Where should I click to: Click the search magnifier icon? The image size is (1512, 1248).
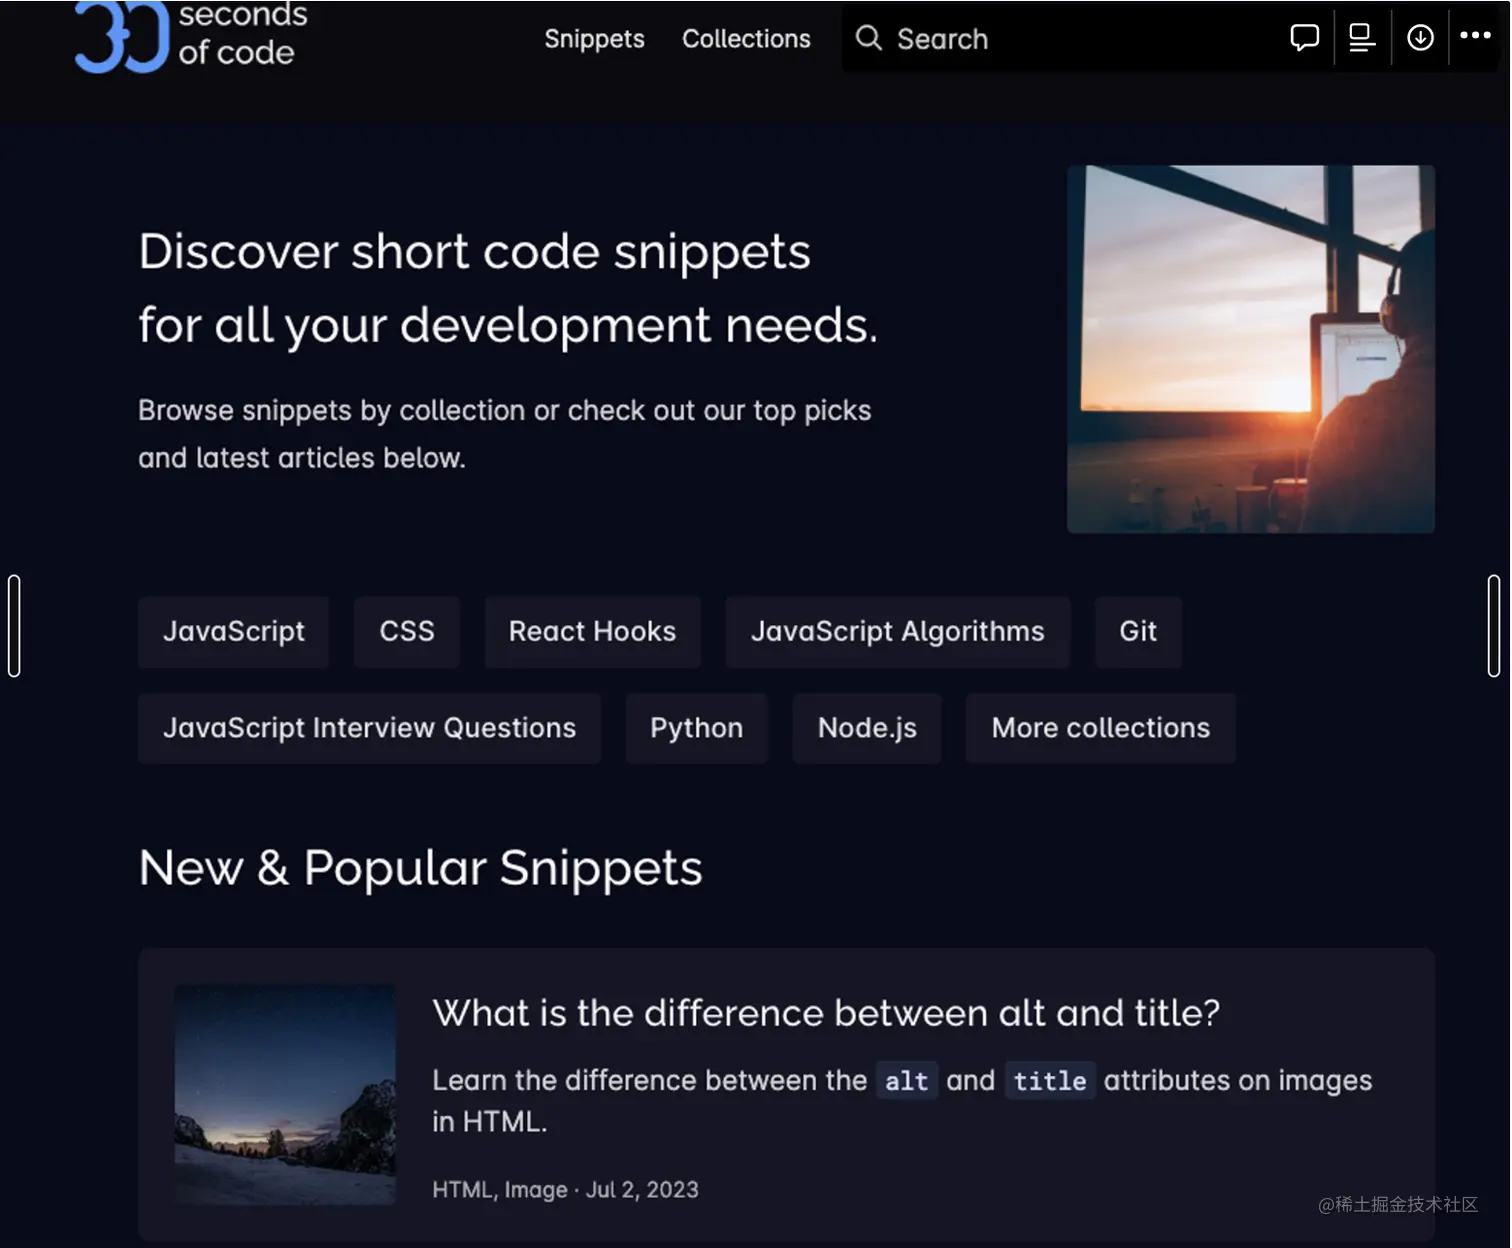pos(869,38)
